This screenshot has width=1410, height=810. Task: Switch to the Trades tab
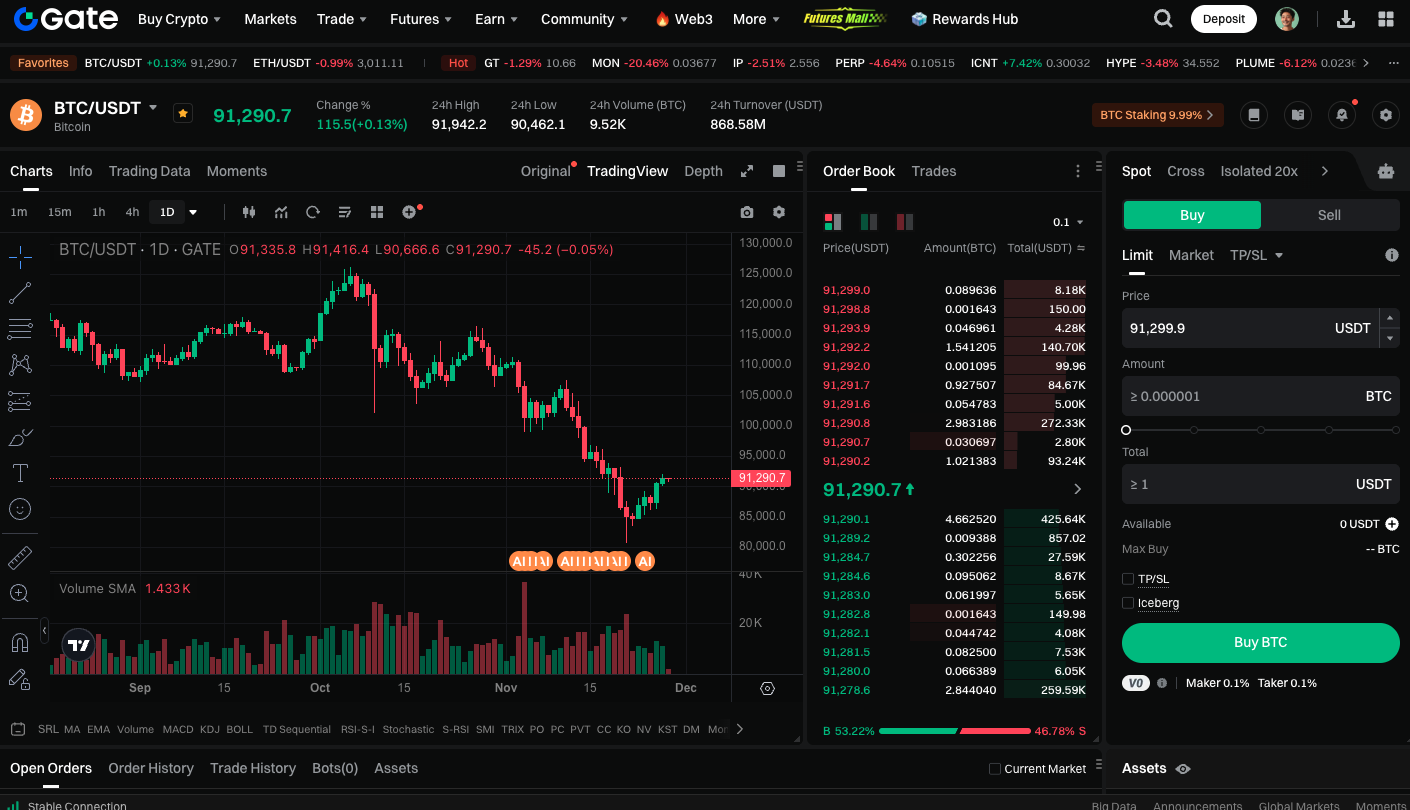pyautogui.click(x=933, y=171)
